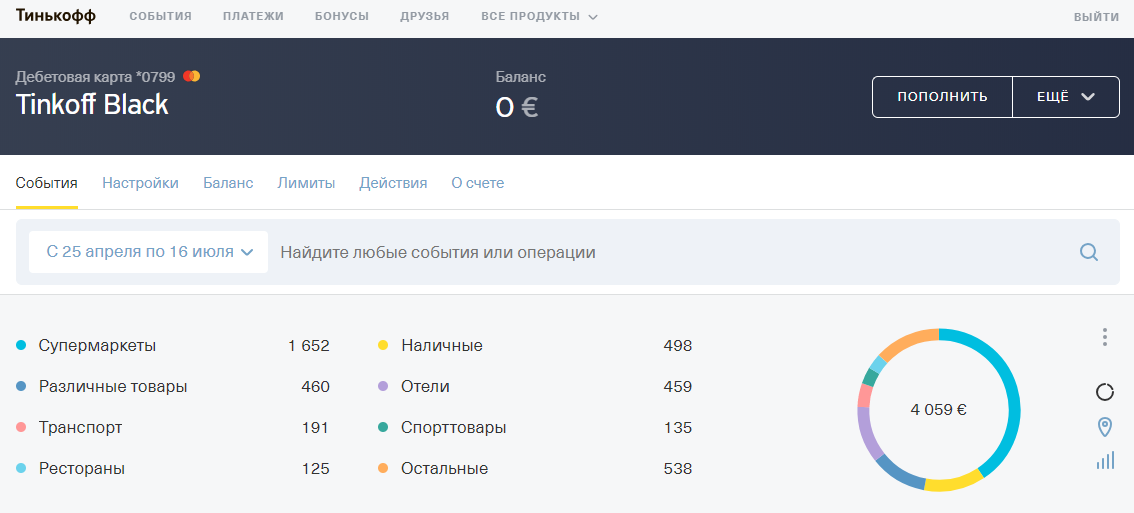Switch to the Действия tab

pyautogui.click(x=393, y=184)
